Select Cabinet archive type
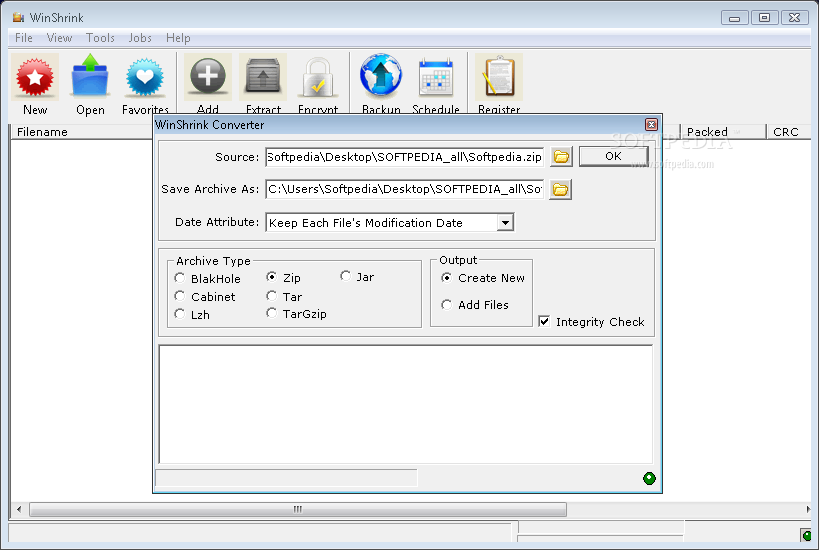 pyautogui.click(x=180, y=296)
